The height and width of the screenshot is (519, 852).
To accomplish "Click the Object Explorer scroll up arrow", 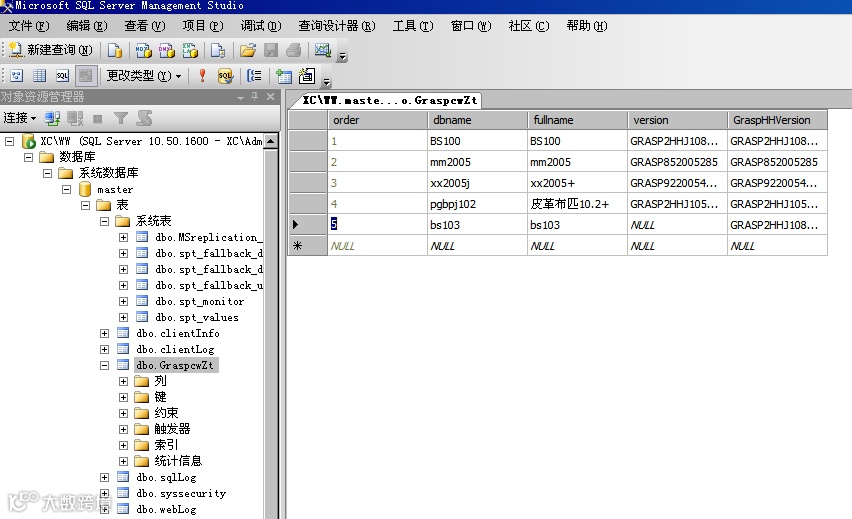I will point(270,141).
